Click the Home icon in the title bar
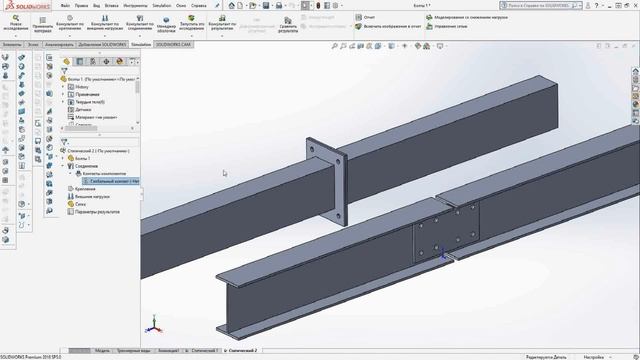Viewport: 640px width, 360px height. click(x=231, y=6)
